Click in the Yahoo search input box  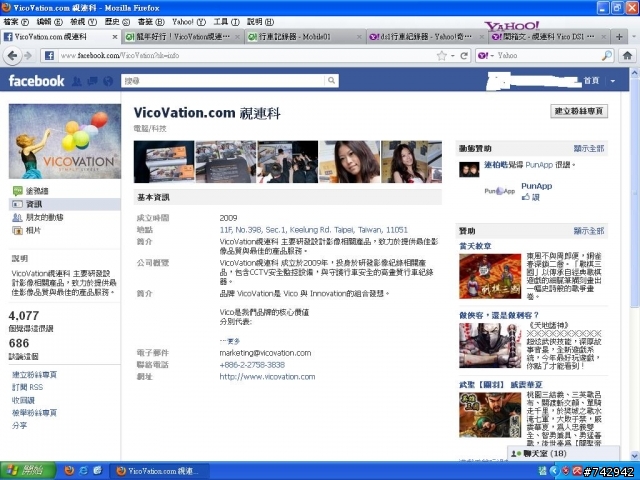click(549, 56)
